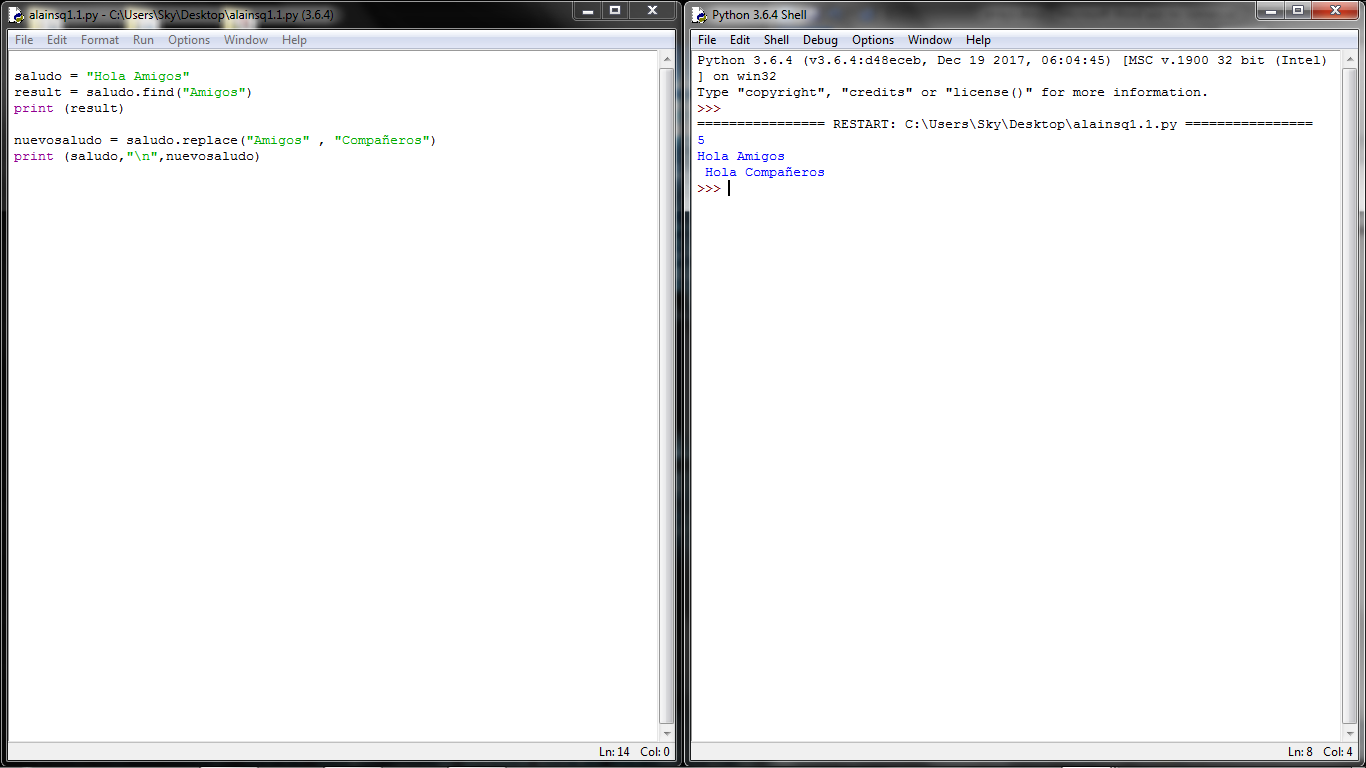Open the Run menu in the editor
This screenshot has height=768, width=1366.
click(143, 40)
